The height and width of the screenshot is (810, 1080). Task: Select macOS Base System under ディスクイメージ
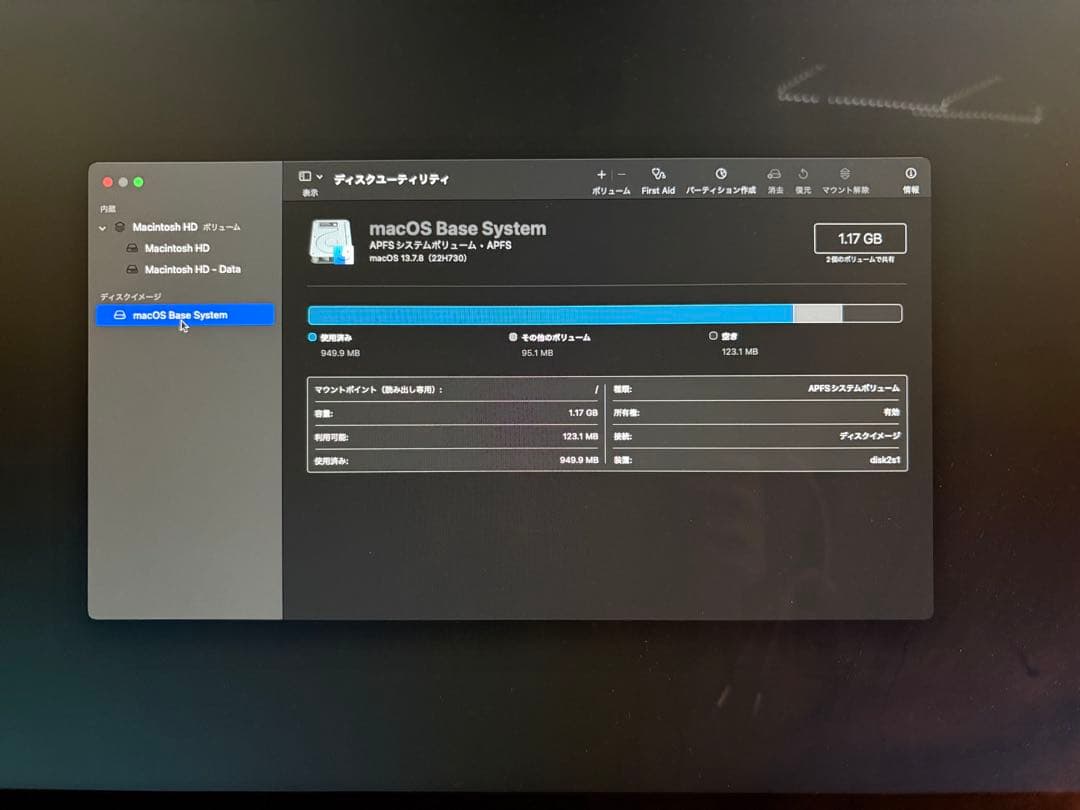click(x=181, y=314)
